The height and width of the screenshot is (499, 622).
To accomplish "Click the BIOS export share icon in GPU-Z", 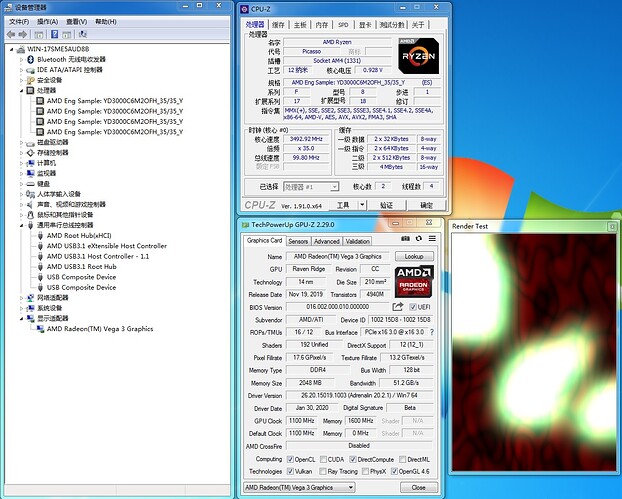I will (397, 307).
